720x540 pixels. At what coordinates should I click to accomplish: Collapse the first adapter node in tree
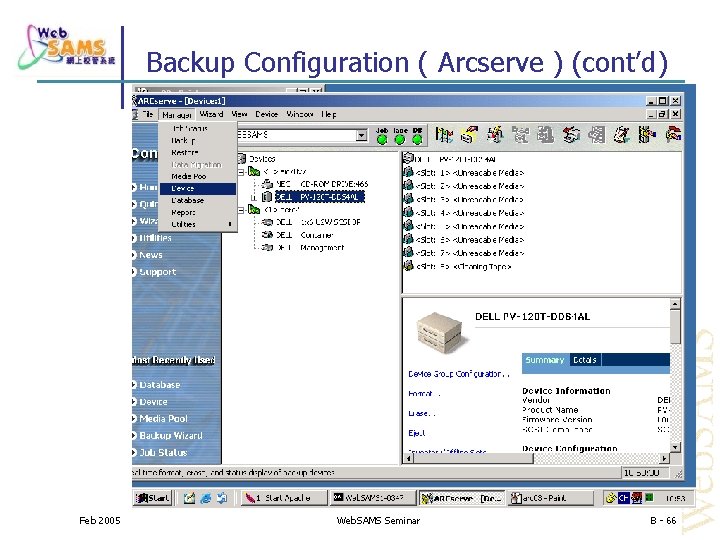[x=241, y=172]
